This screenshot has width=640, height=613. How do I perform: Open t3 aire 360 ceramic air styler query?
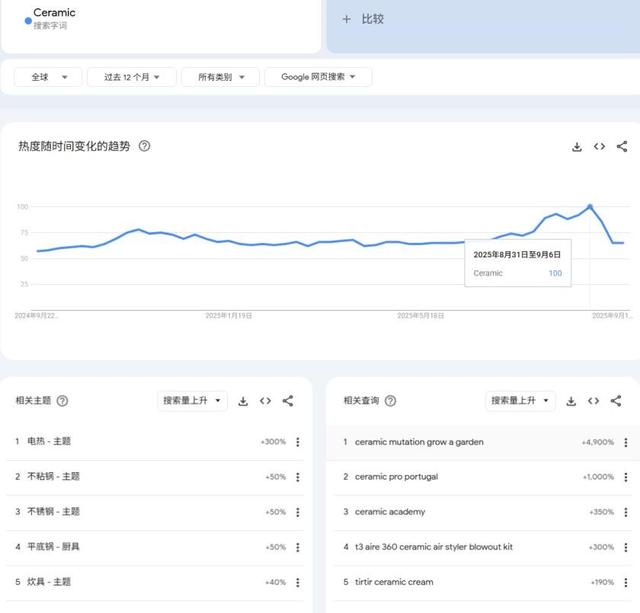pyautogui.click(x=434, y=547)
